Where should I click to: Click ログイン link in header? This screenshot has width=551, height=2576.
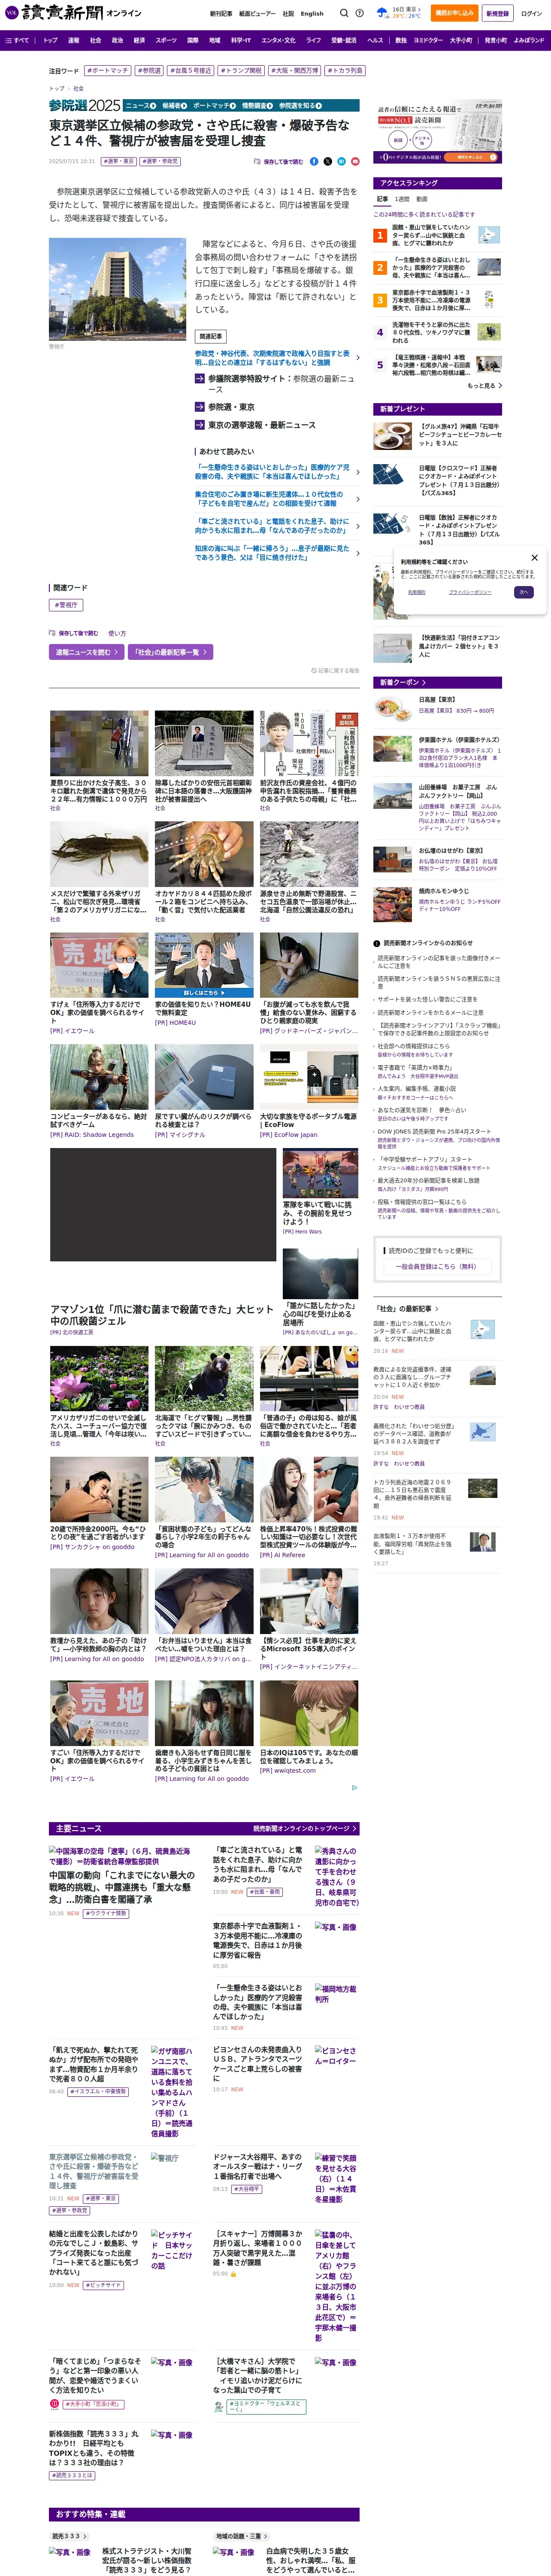(531, 14)
